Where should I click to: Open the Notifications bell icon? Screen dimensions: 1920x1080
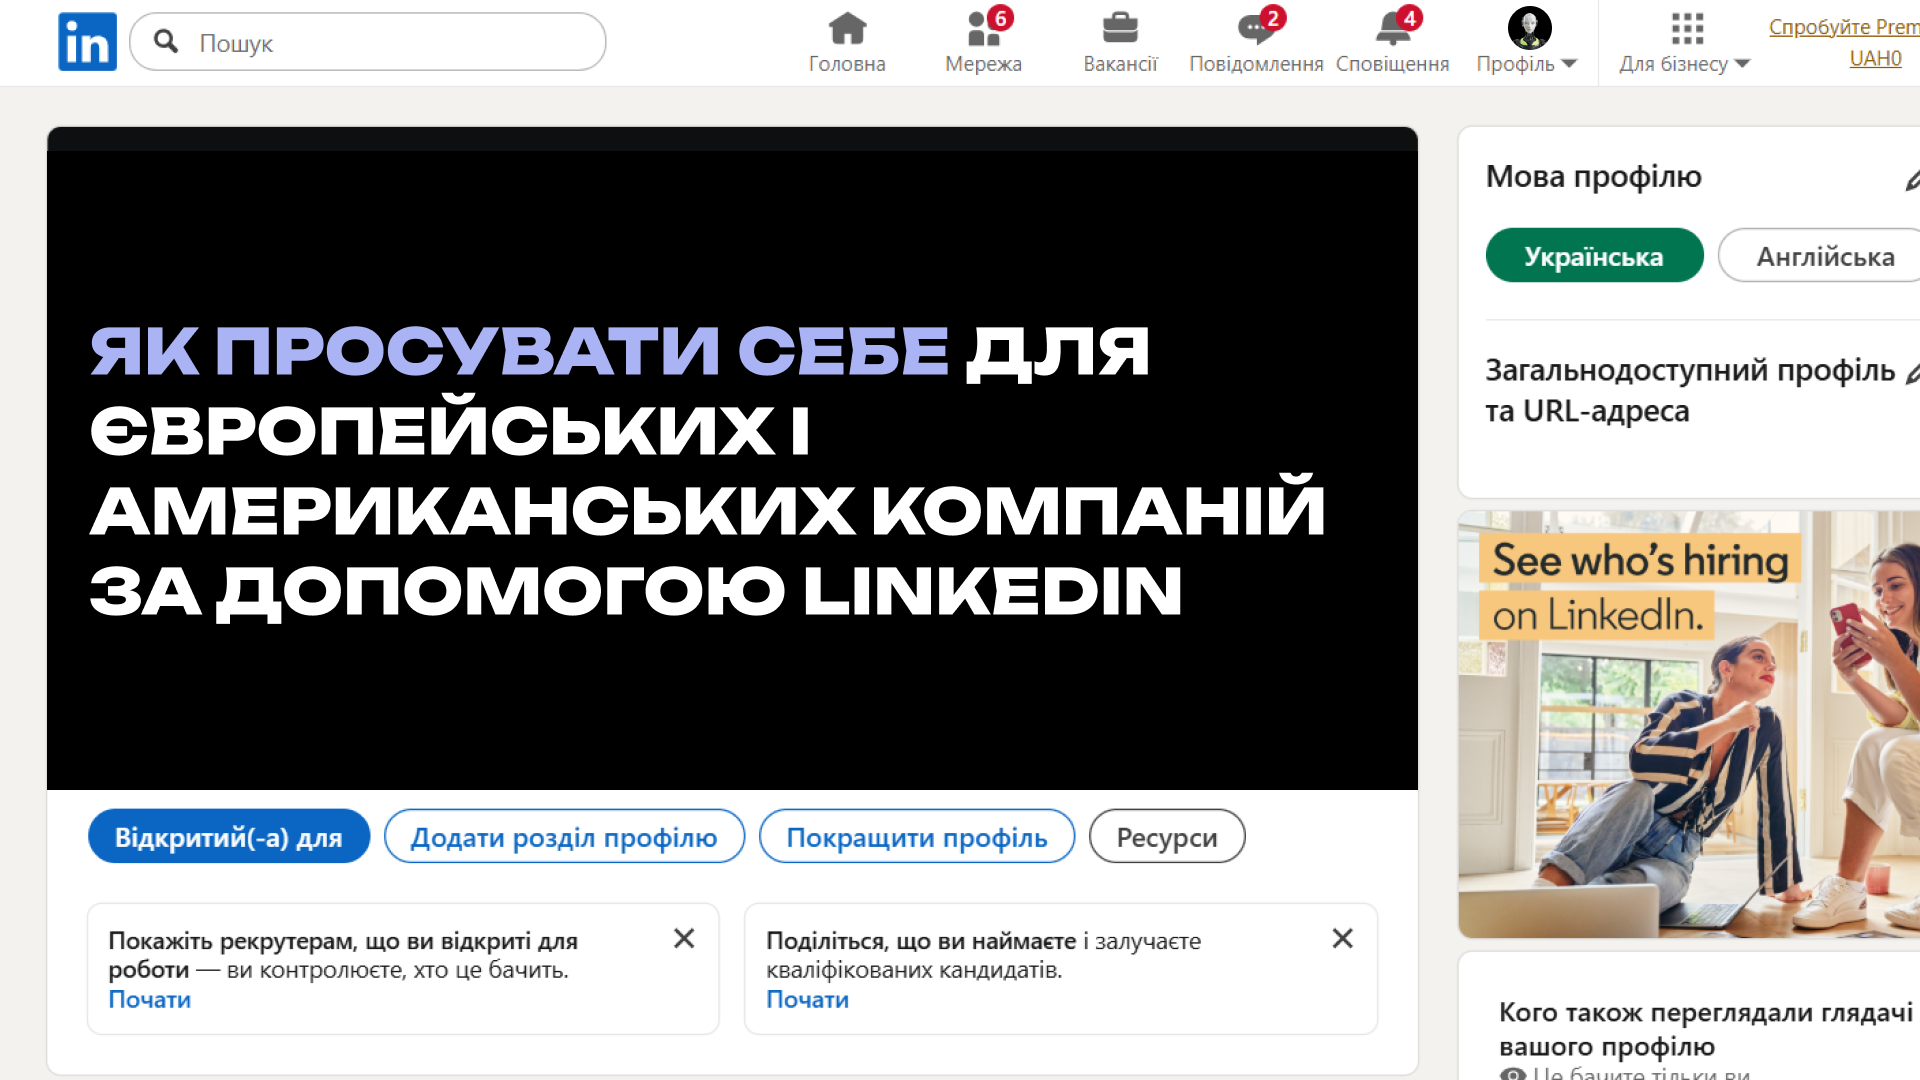pos(1392,29)
